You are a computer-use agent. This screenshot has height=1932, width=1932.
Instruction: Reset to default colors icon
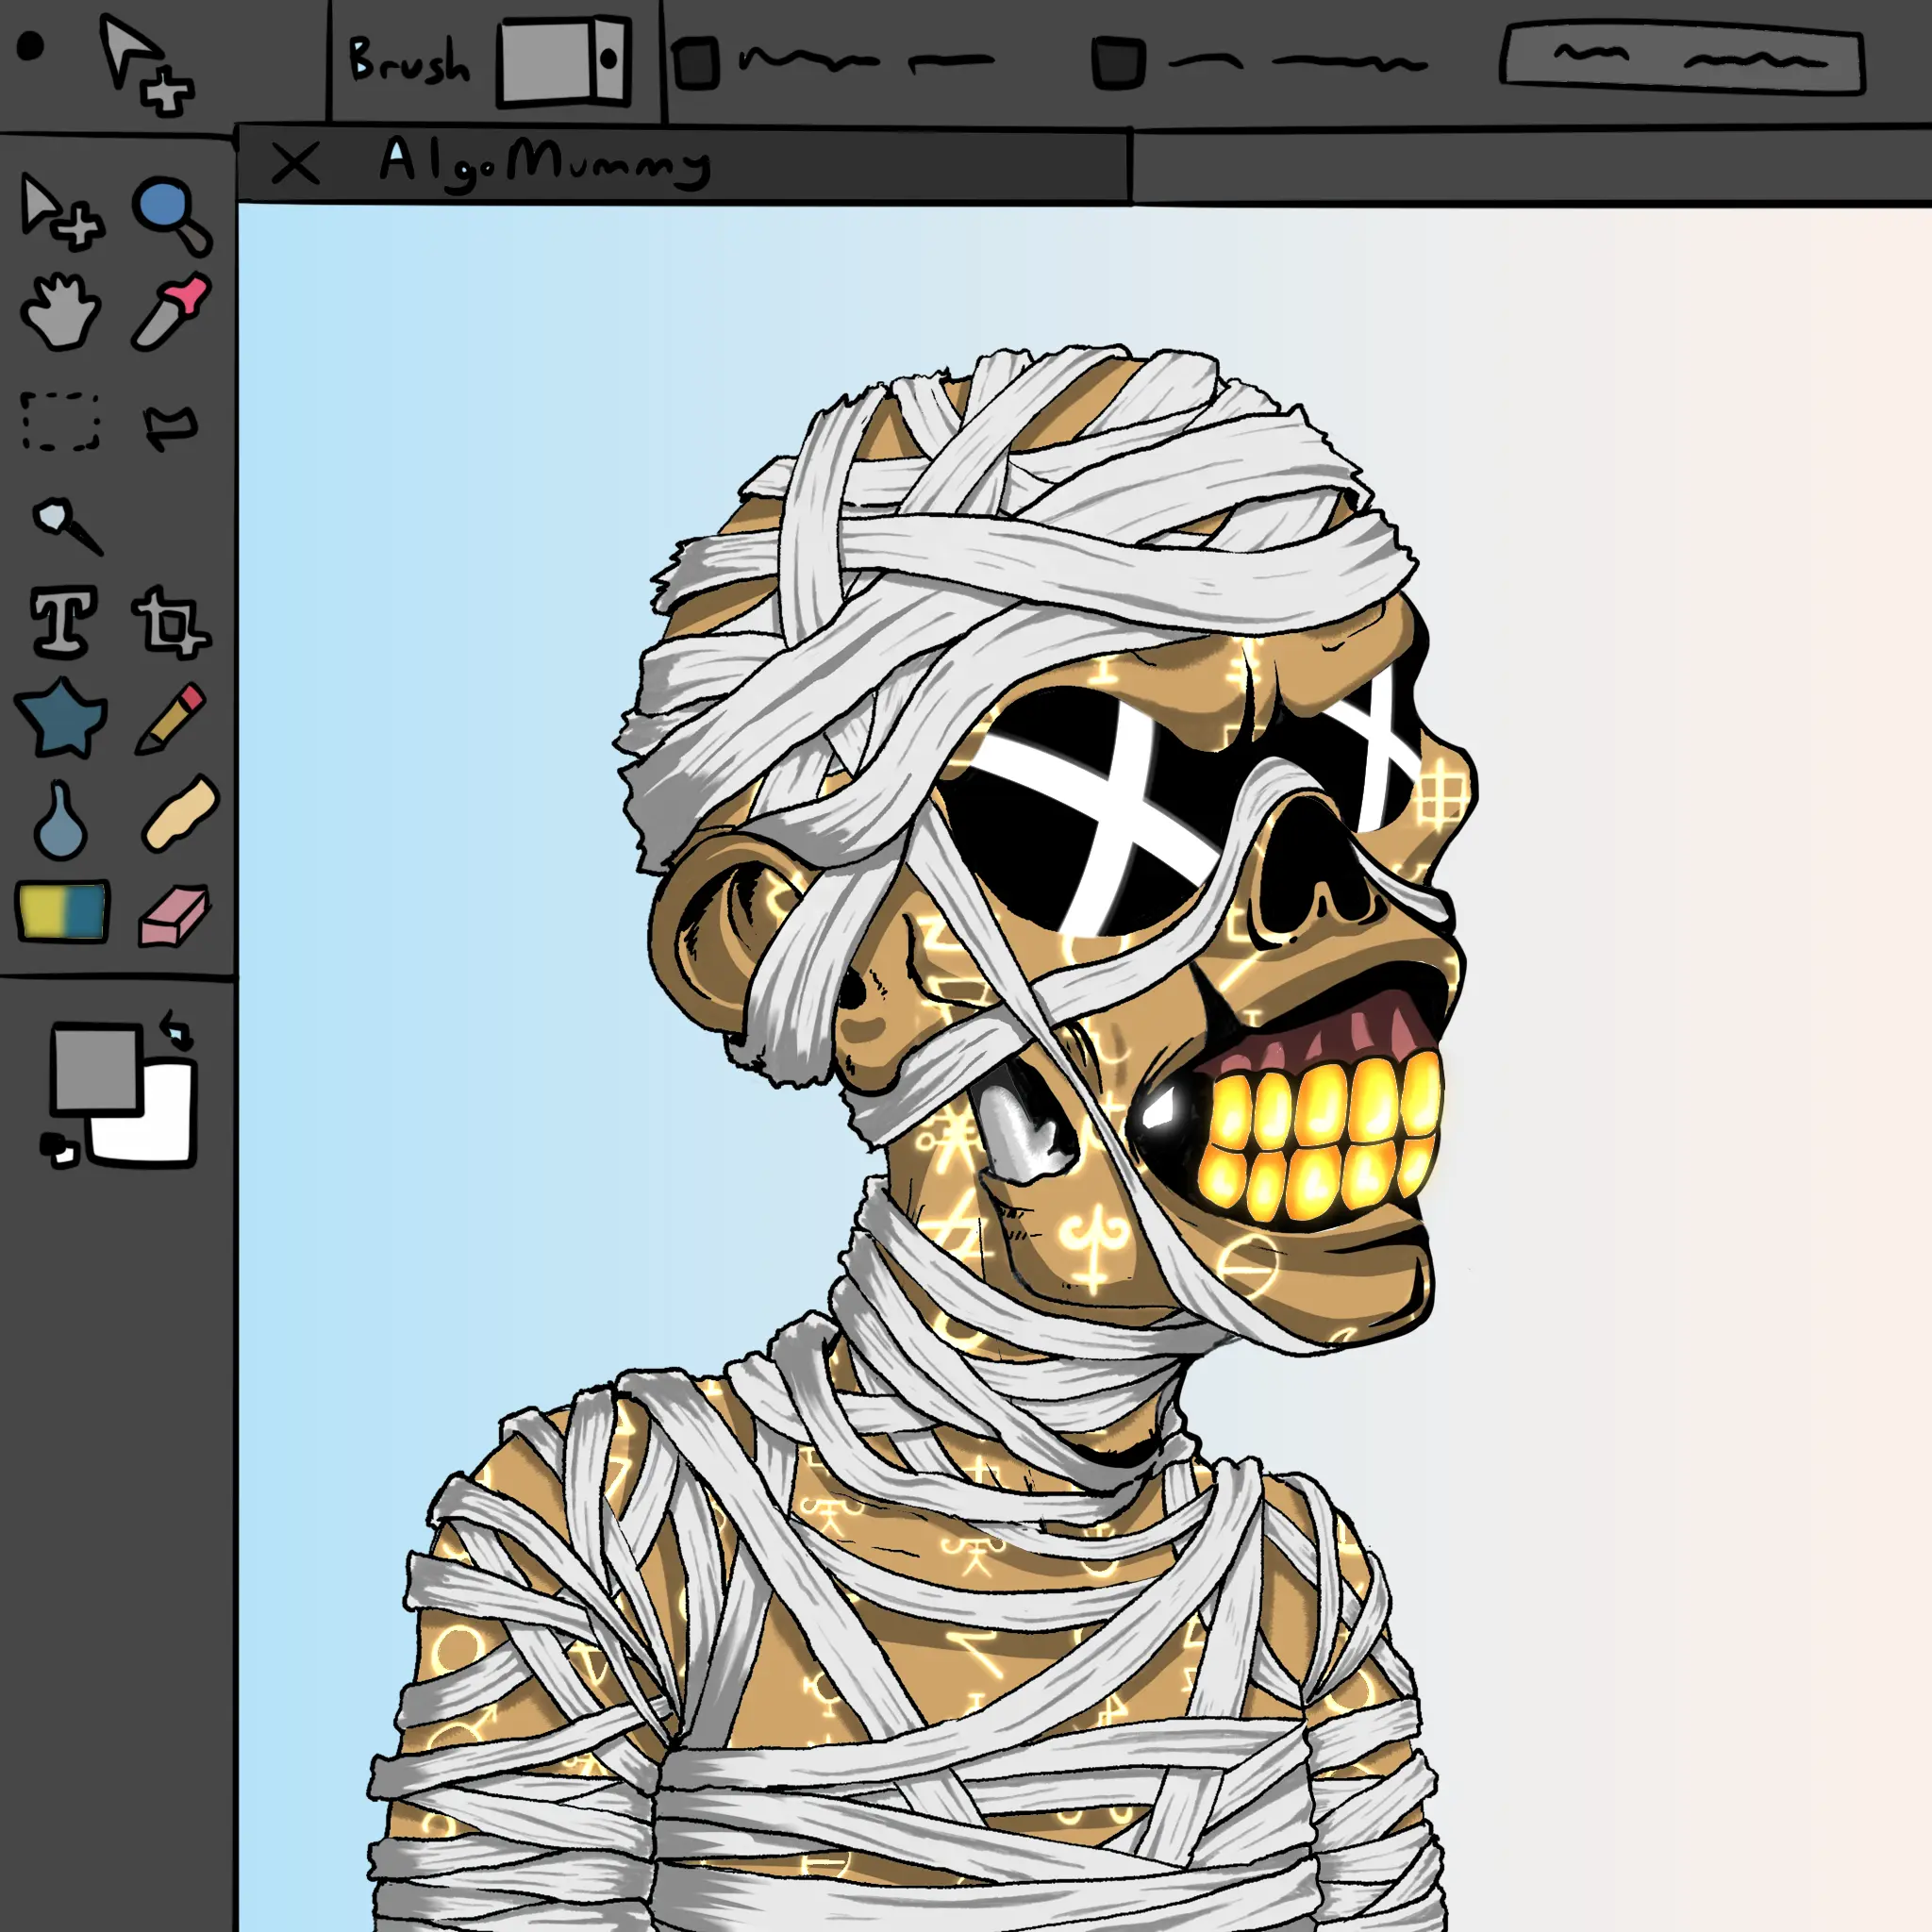coord(58,1148)
